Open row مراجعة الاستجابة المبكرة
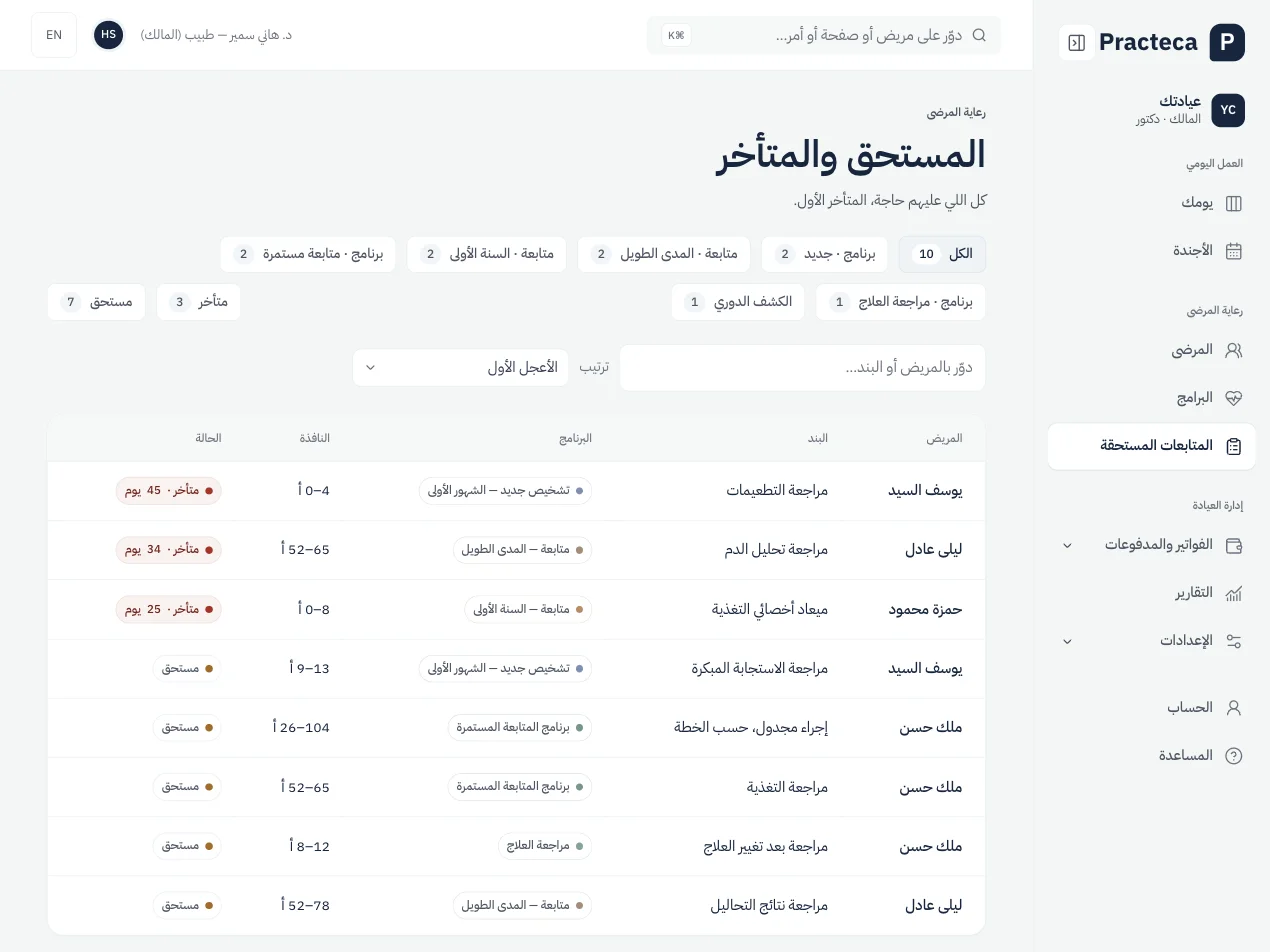This screenshot has height=952, width=1270. [516, 668]
